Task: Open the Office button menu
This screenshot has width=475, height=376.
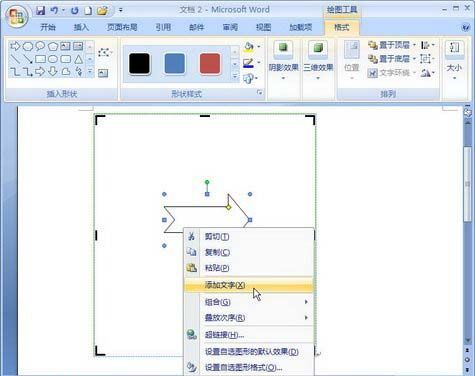Action: [x=16, y=16]
